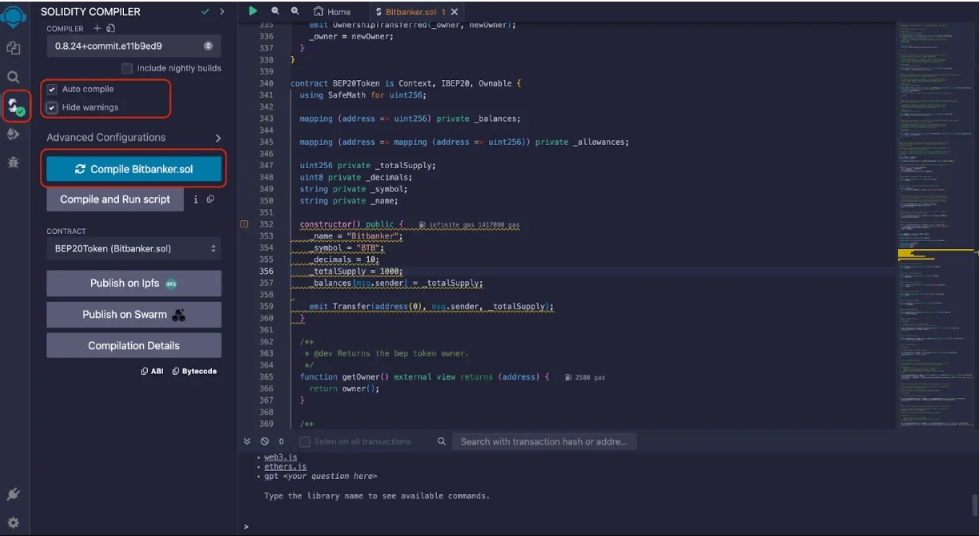Collapse terminal with double chevron icon
The width and height of the screenshot is (979, 536).
click(x=247, y=441)
